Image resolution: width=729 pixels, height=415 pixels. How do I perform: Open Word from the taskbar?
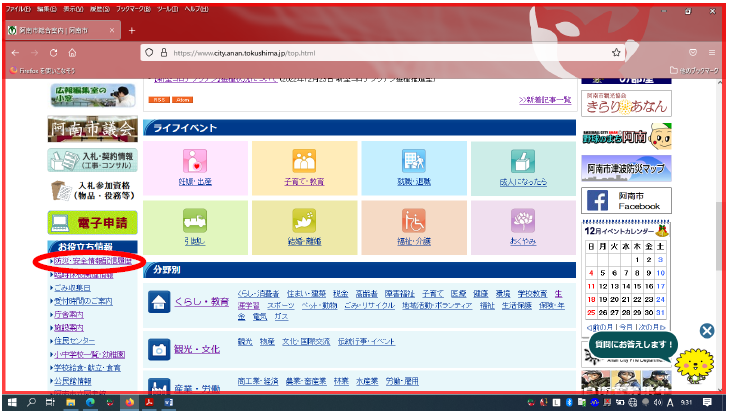click(x=168, y=402)
